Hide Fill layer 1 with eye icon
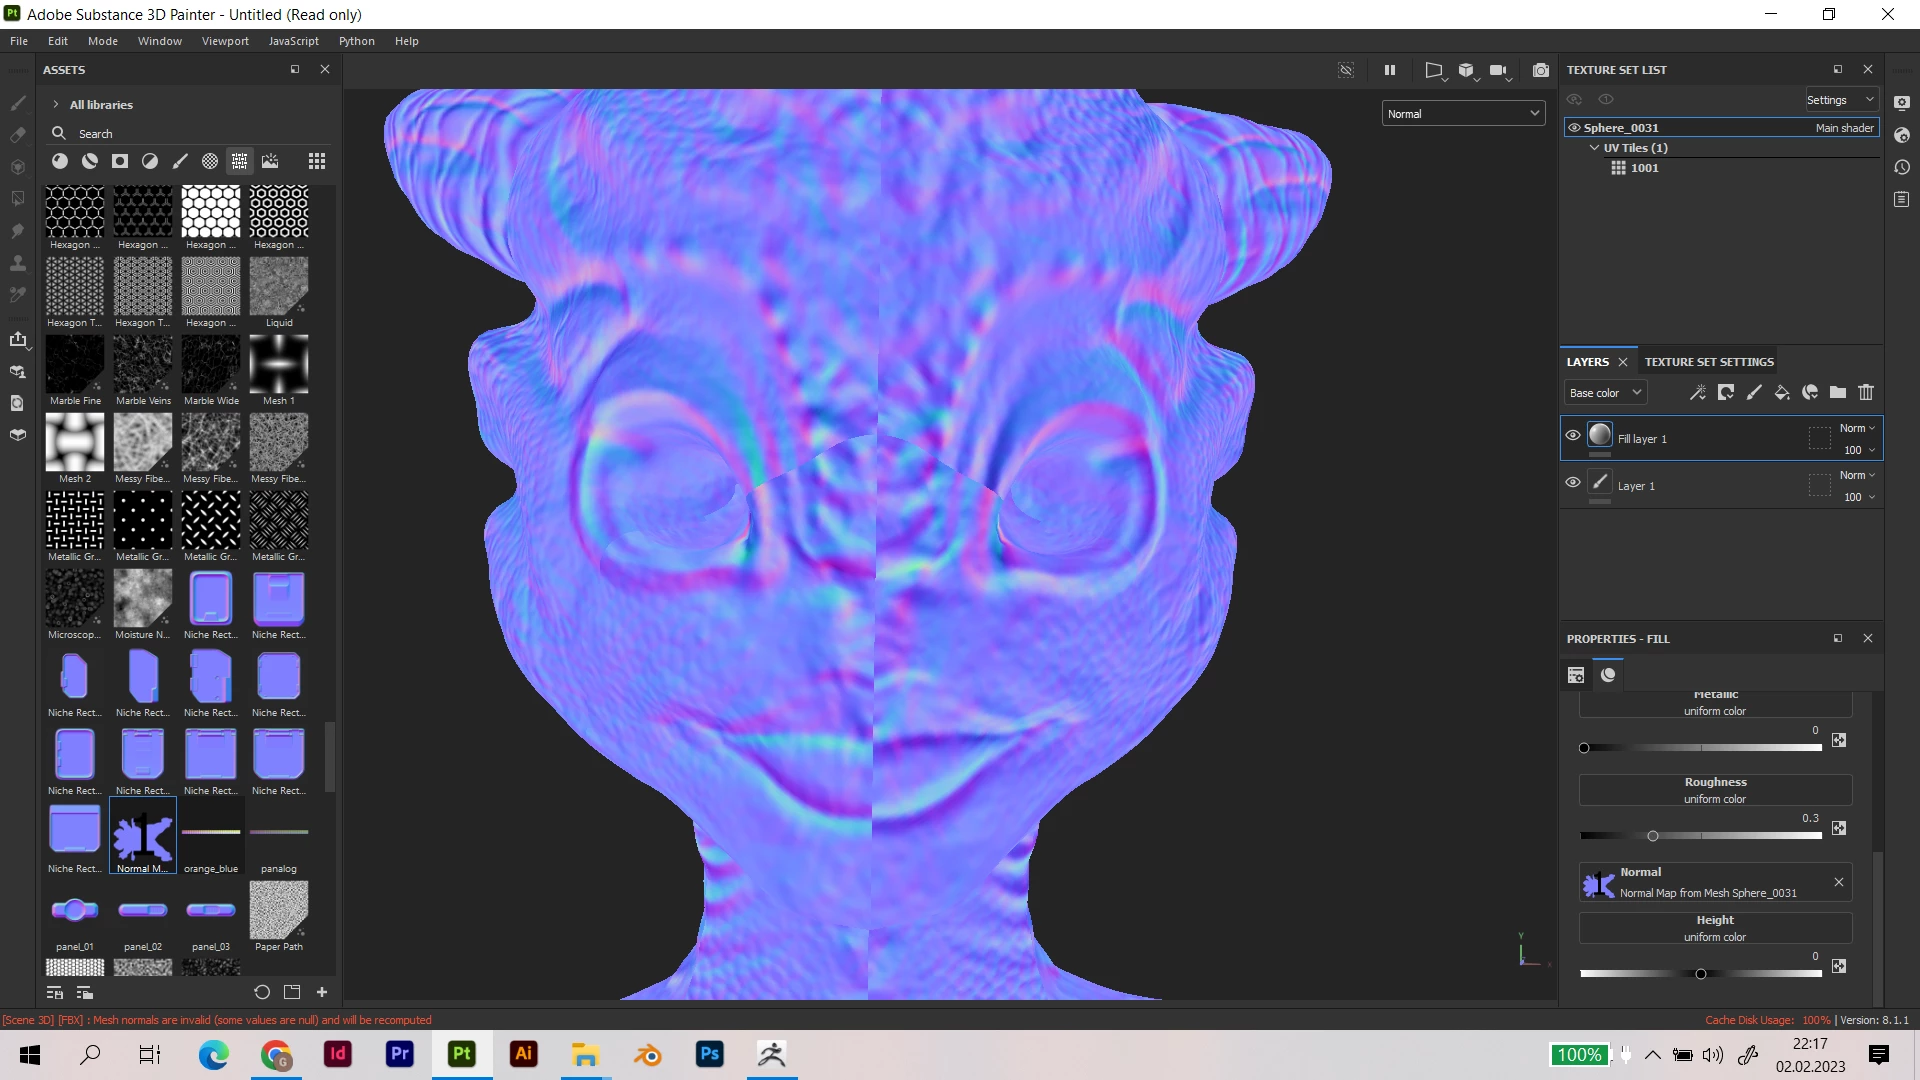This screenshot has height=1080, width=1920. [1573, 435]
